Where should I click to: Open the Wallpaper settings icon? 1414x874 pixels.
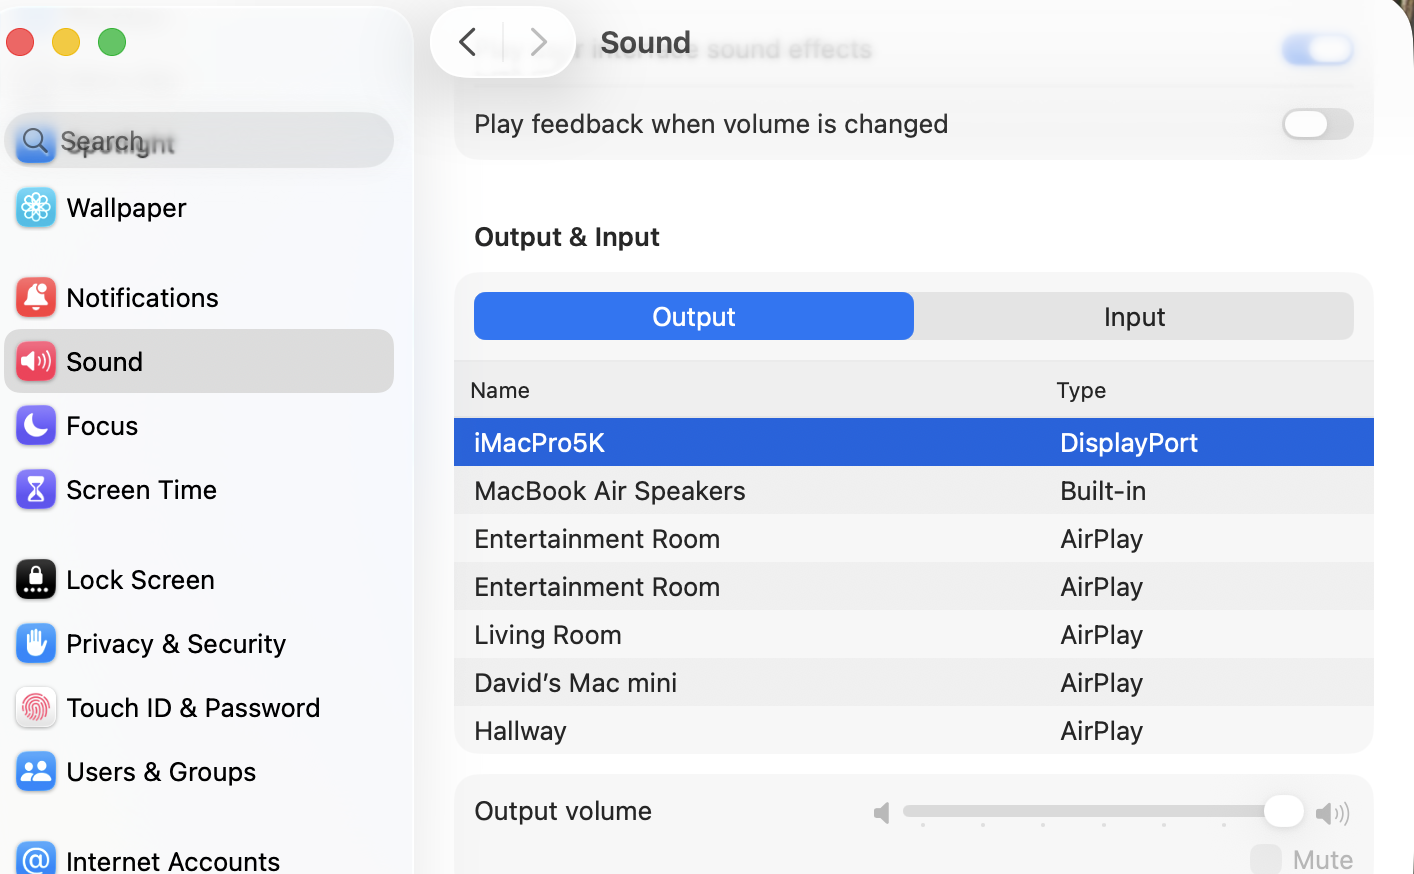pyautogui.click(x=36, y=208)
